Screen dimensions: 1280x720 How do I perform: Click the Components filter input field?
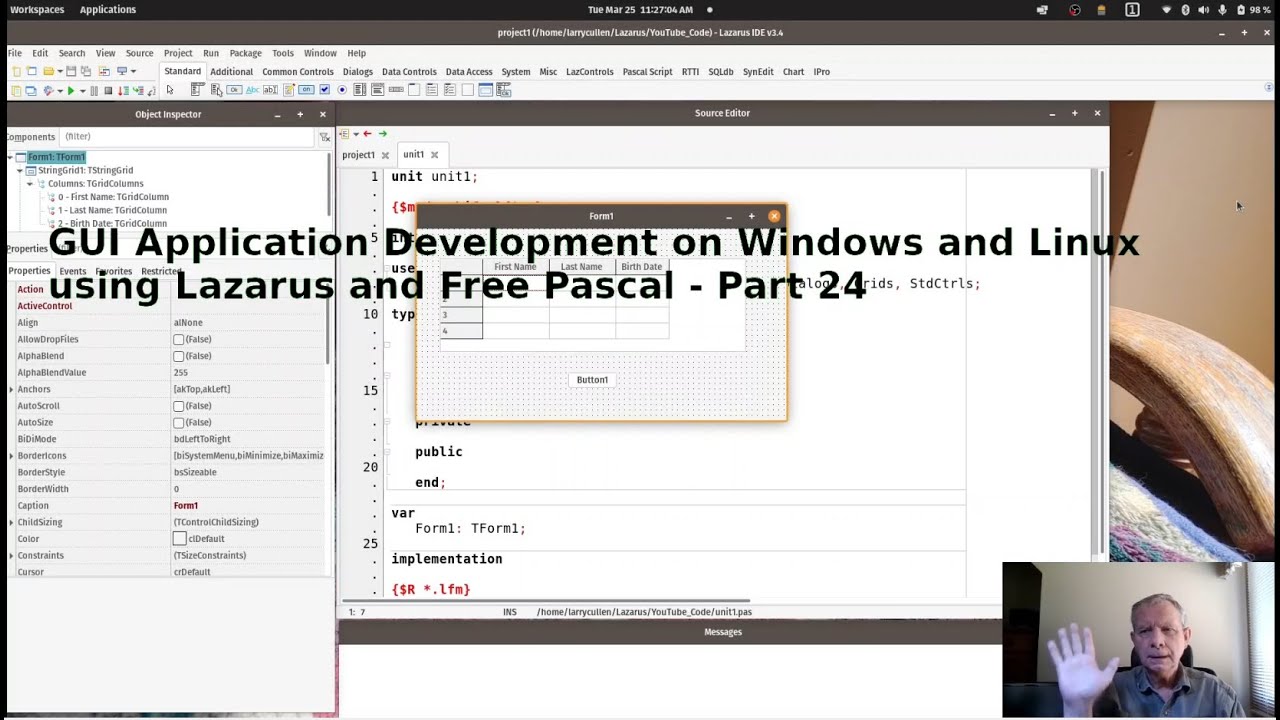(x=186, y=137)
